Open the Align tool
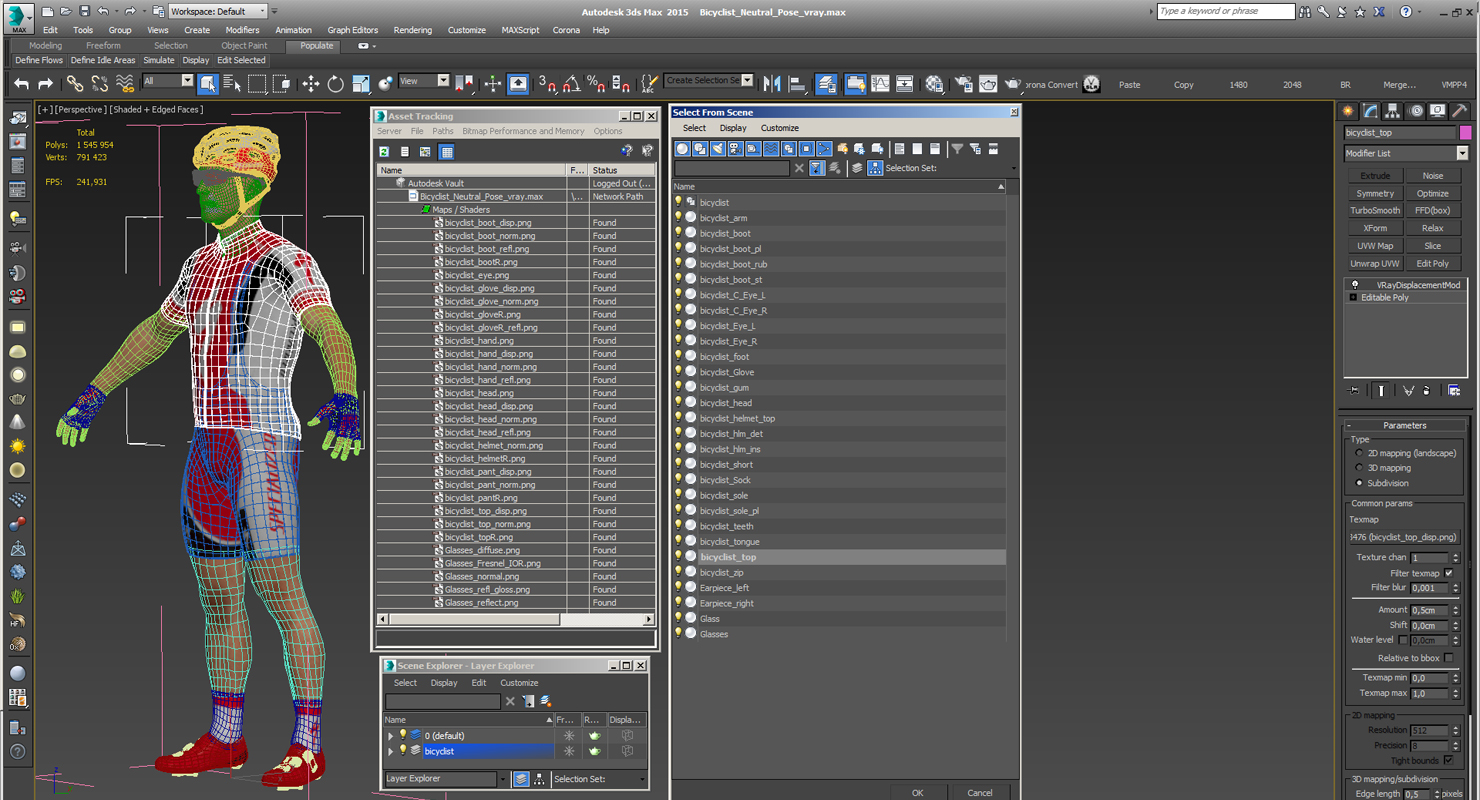1480x800 pixels. (x=797, y=84)
